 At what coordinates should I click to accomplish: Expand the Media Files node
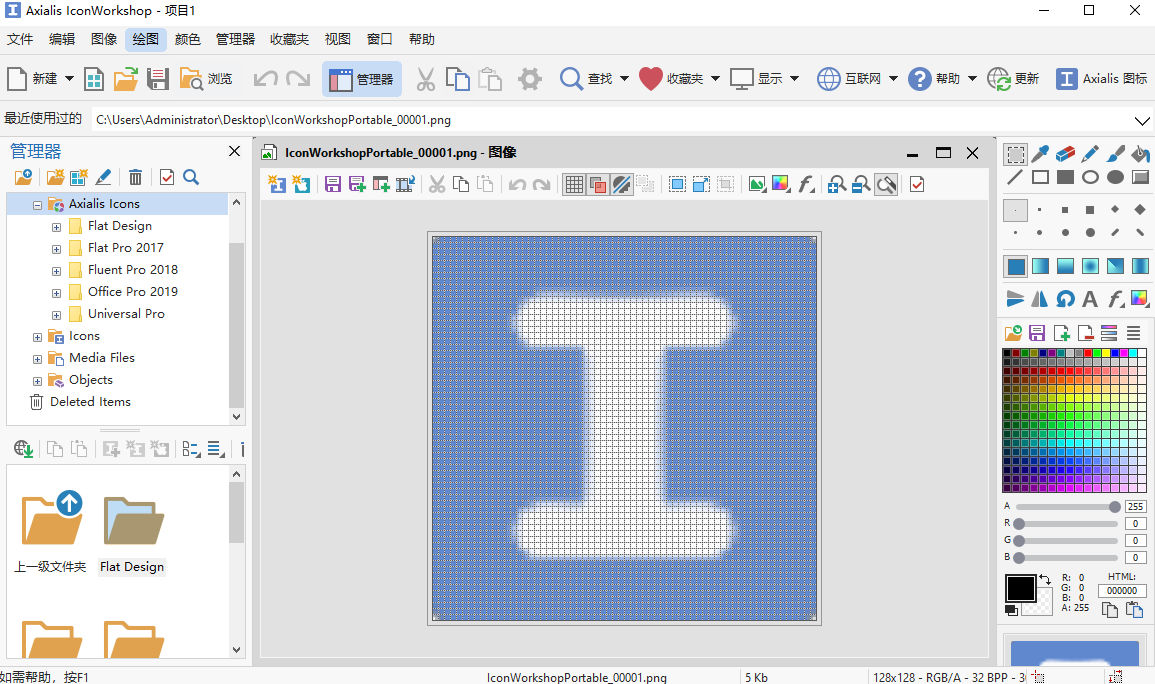click(37, 359)
